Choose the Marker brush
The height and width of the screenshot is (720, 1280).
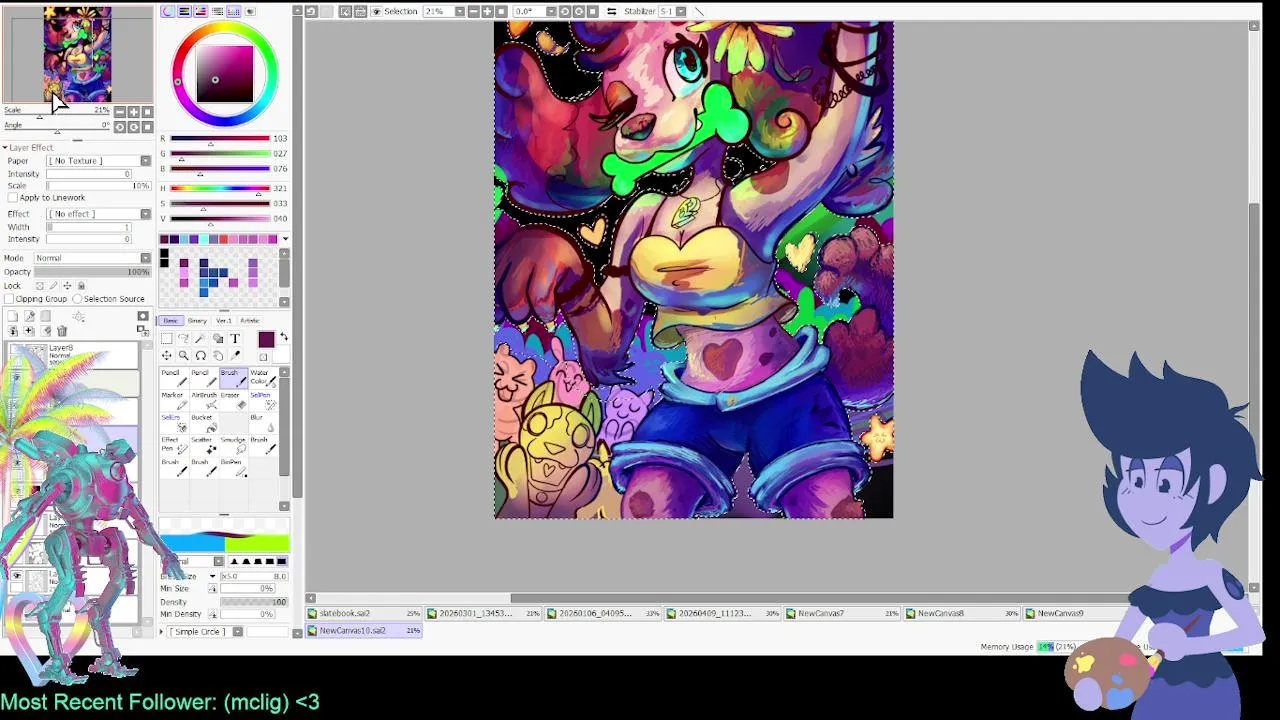pos(175,400)
